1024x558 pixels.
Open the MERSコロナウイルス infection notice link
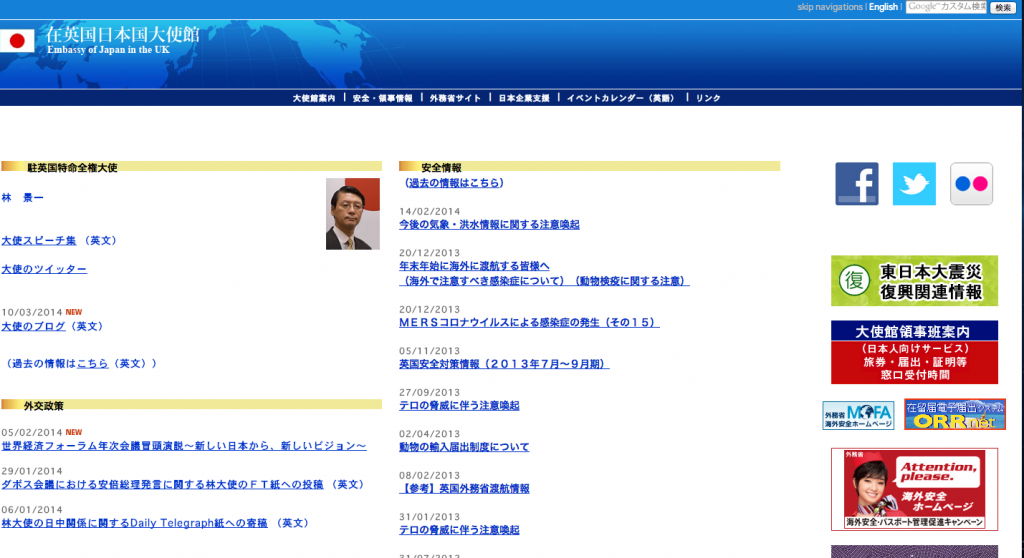point(528,323)
